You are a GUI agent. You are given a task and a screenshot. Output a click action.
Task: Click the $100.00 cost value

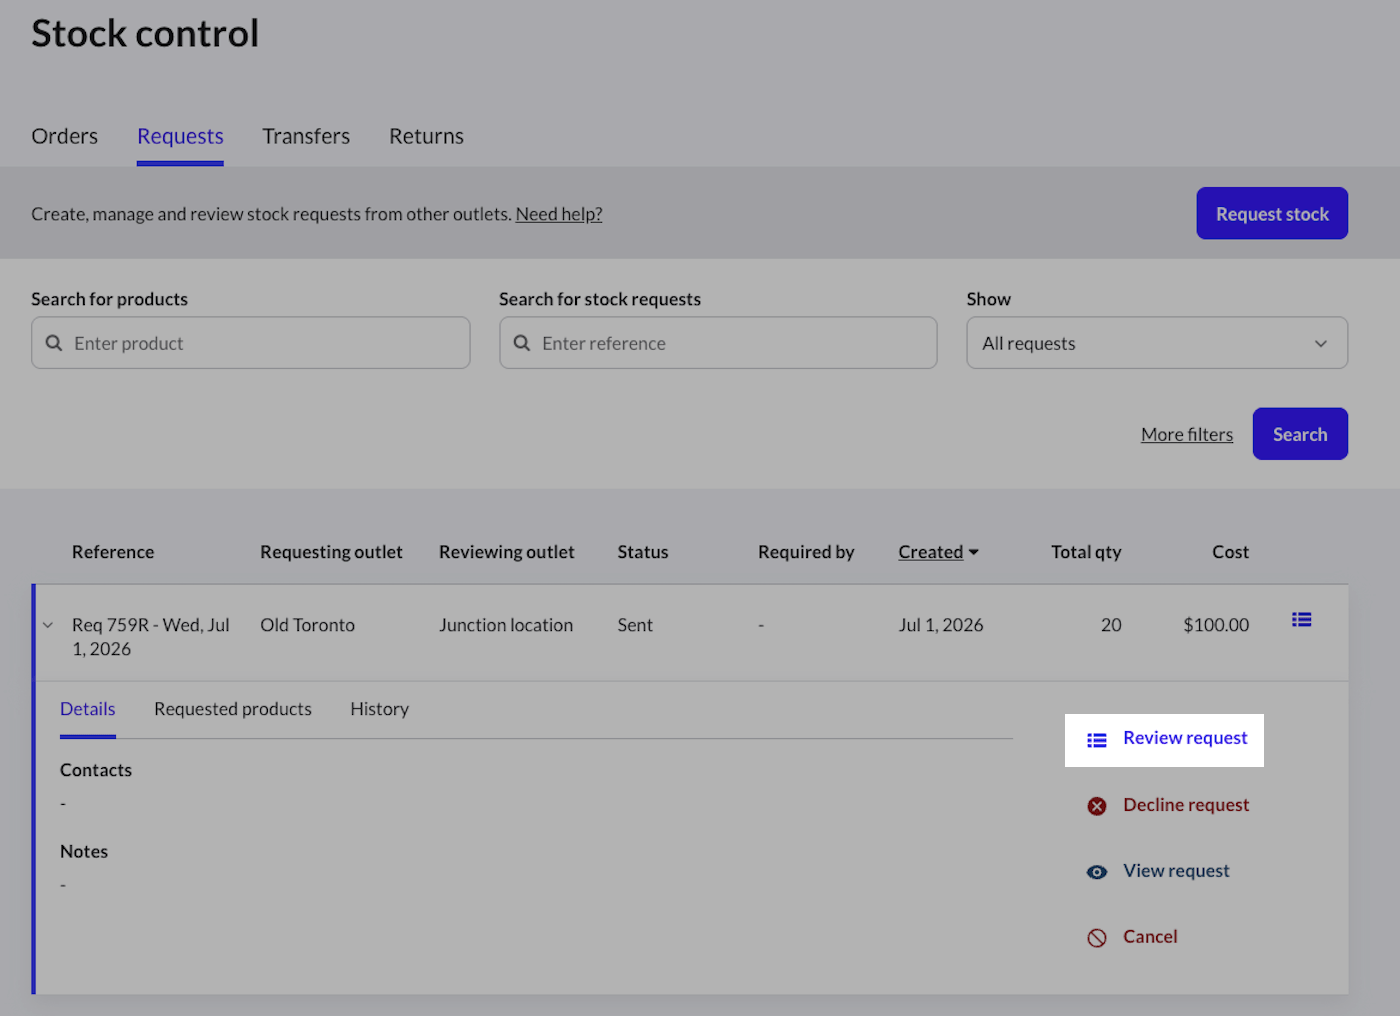(x=1216, y=625)
